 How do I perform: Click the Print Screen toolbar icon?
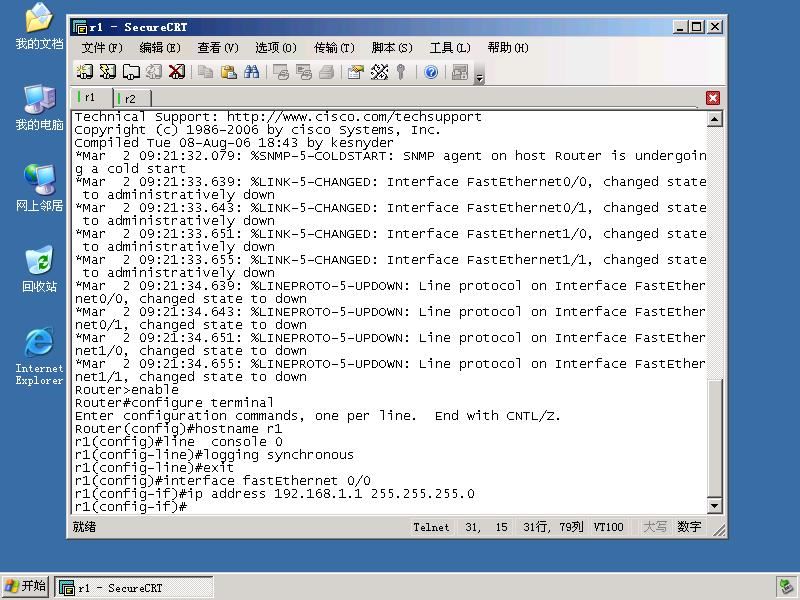[281, 72]
